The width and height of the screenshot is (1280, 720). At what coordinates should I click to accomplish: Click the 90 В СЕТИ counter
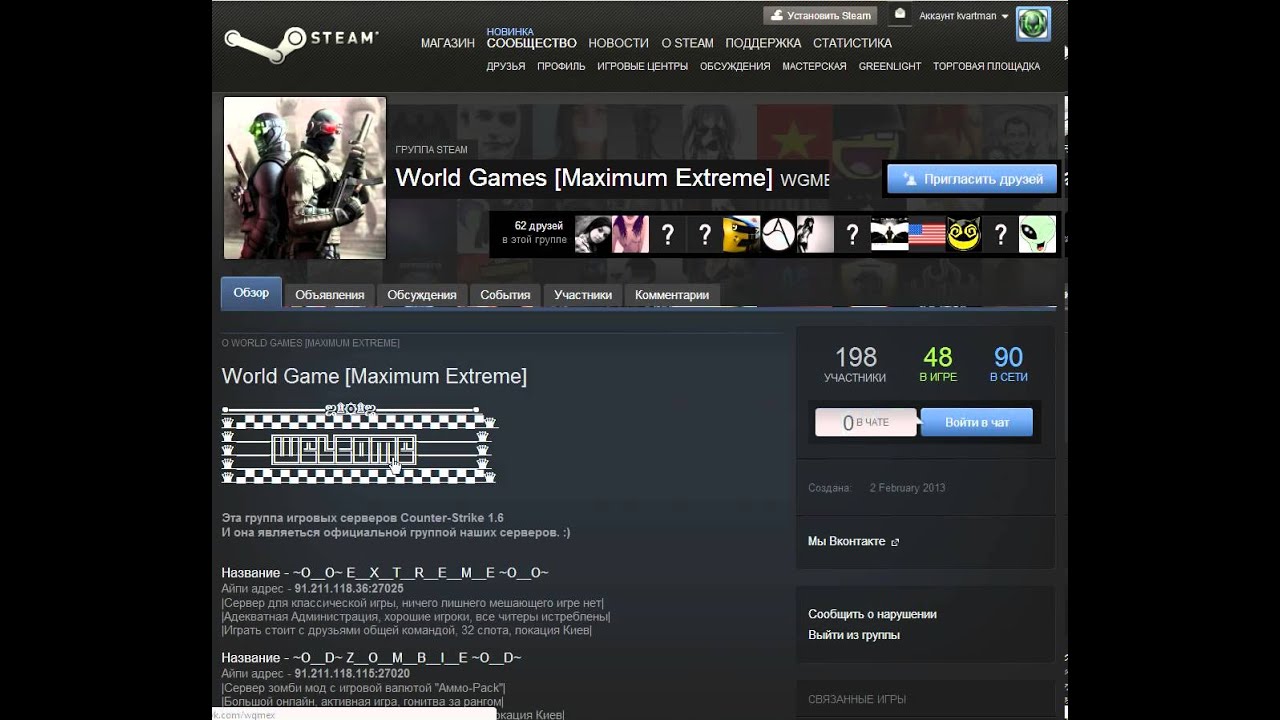[x=1008, y=364]
